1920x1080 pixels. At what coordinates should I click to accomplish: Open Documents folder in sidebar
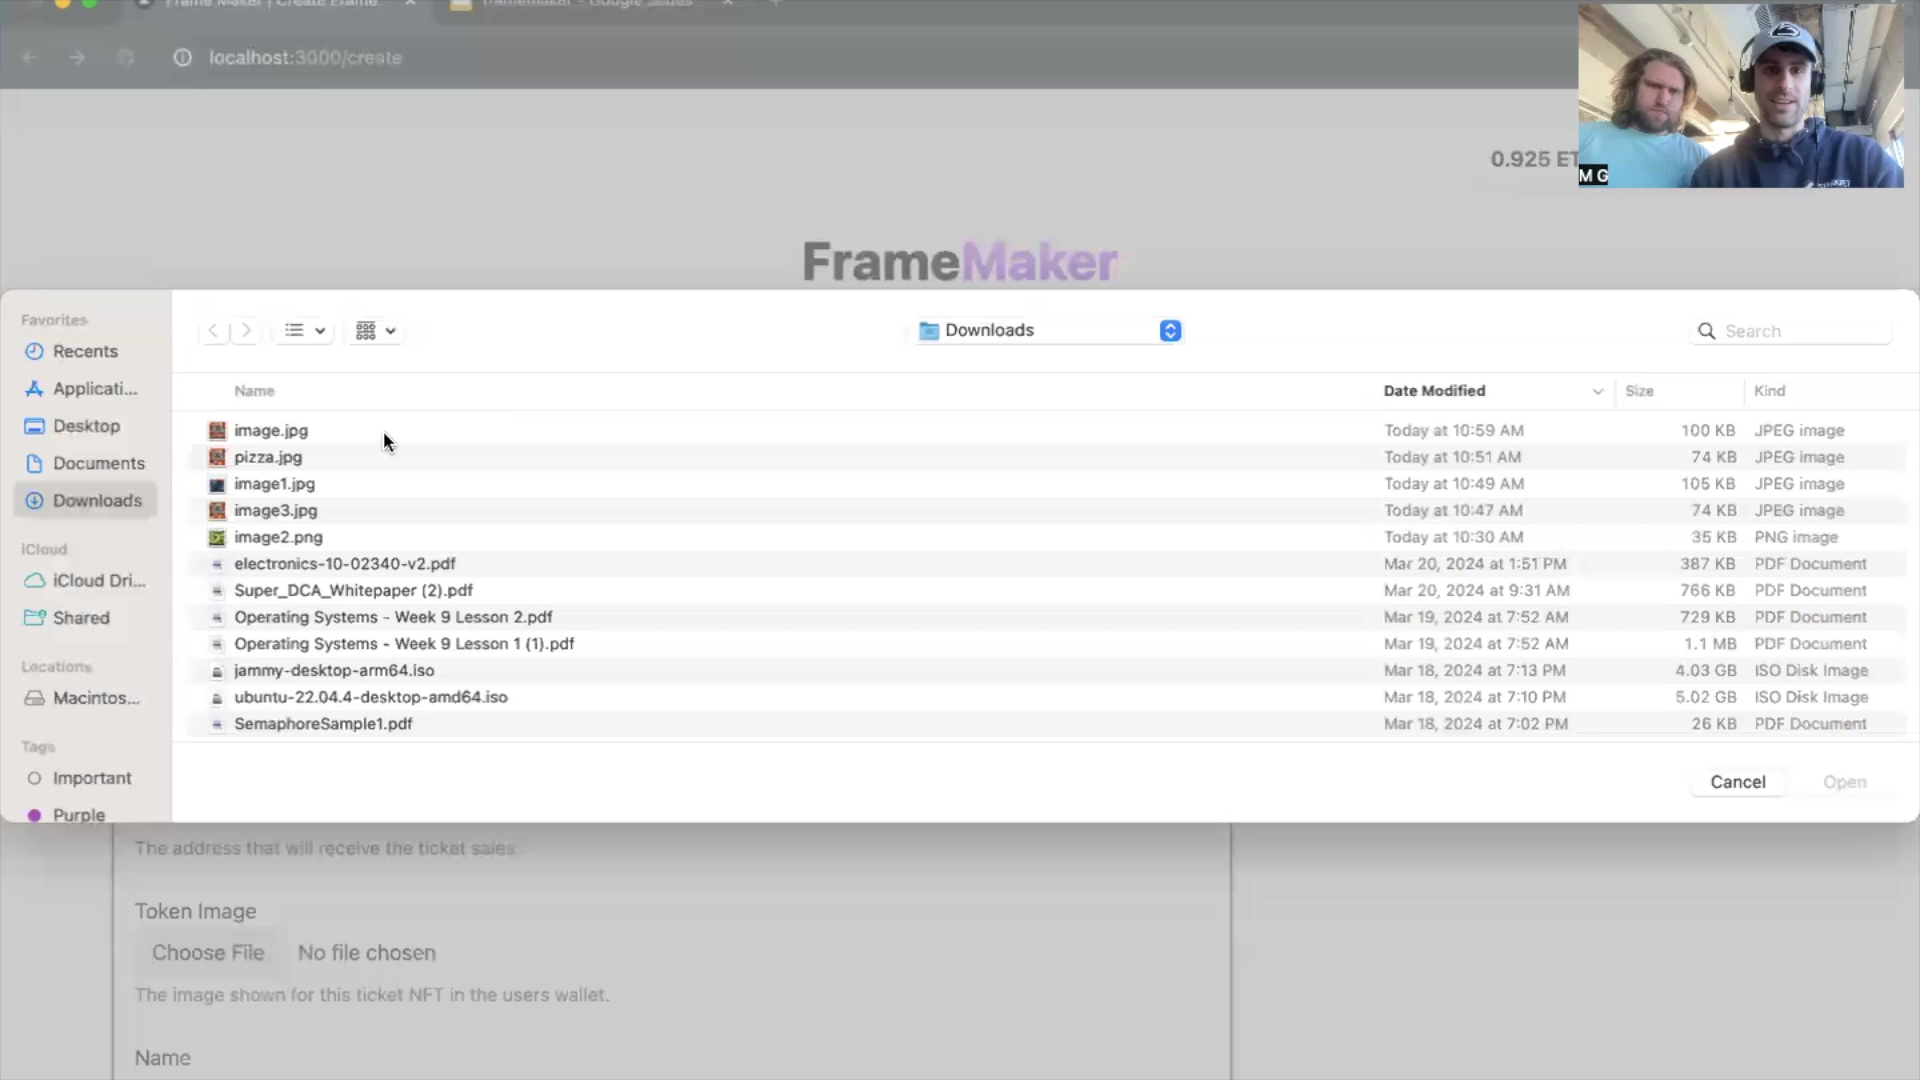(85, 463)
